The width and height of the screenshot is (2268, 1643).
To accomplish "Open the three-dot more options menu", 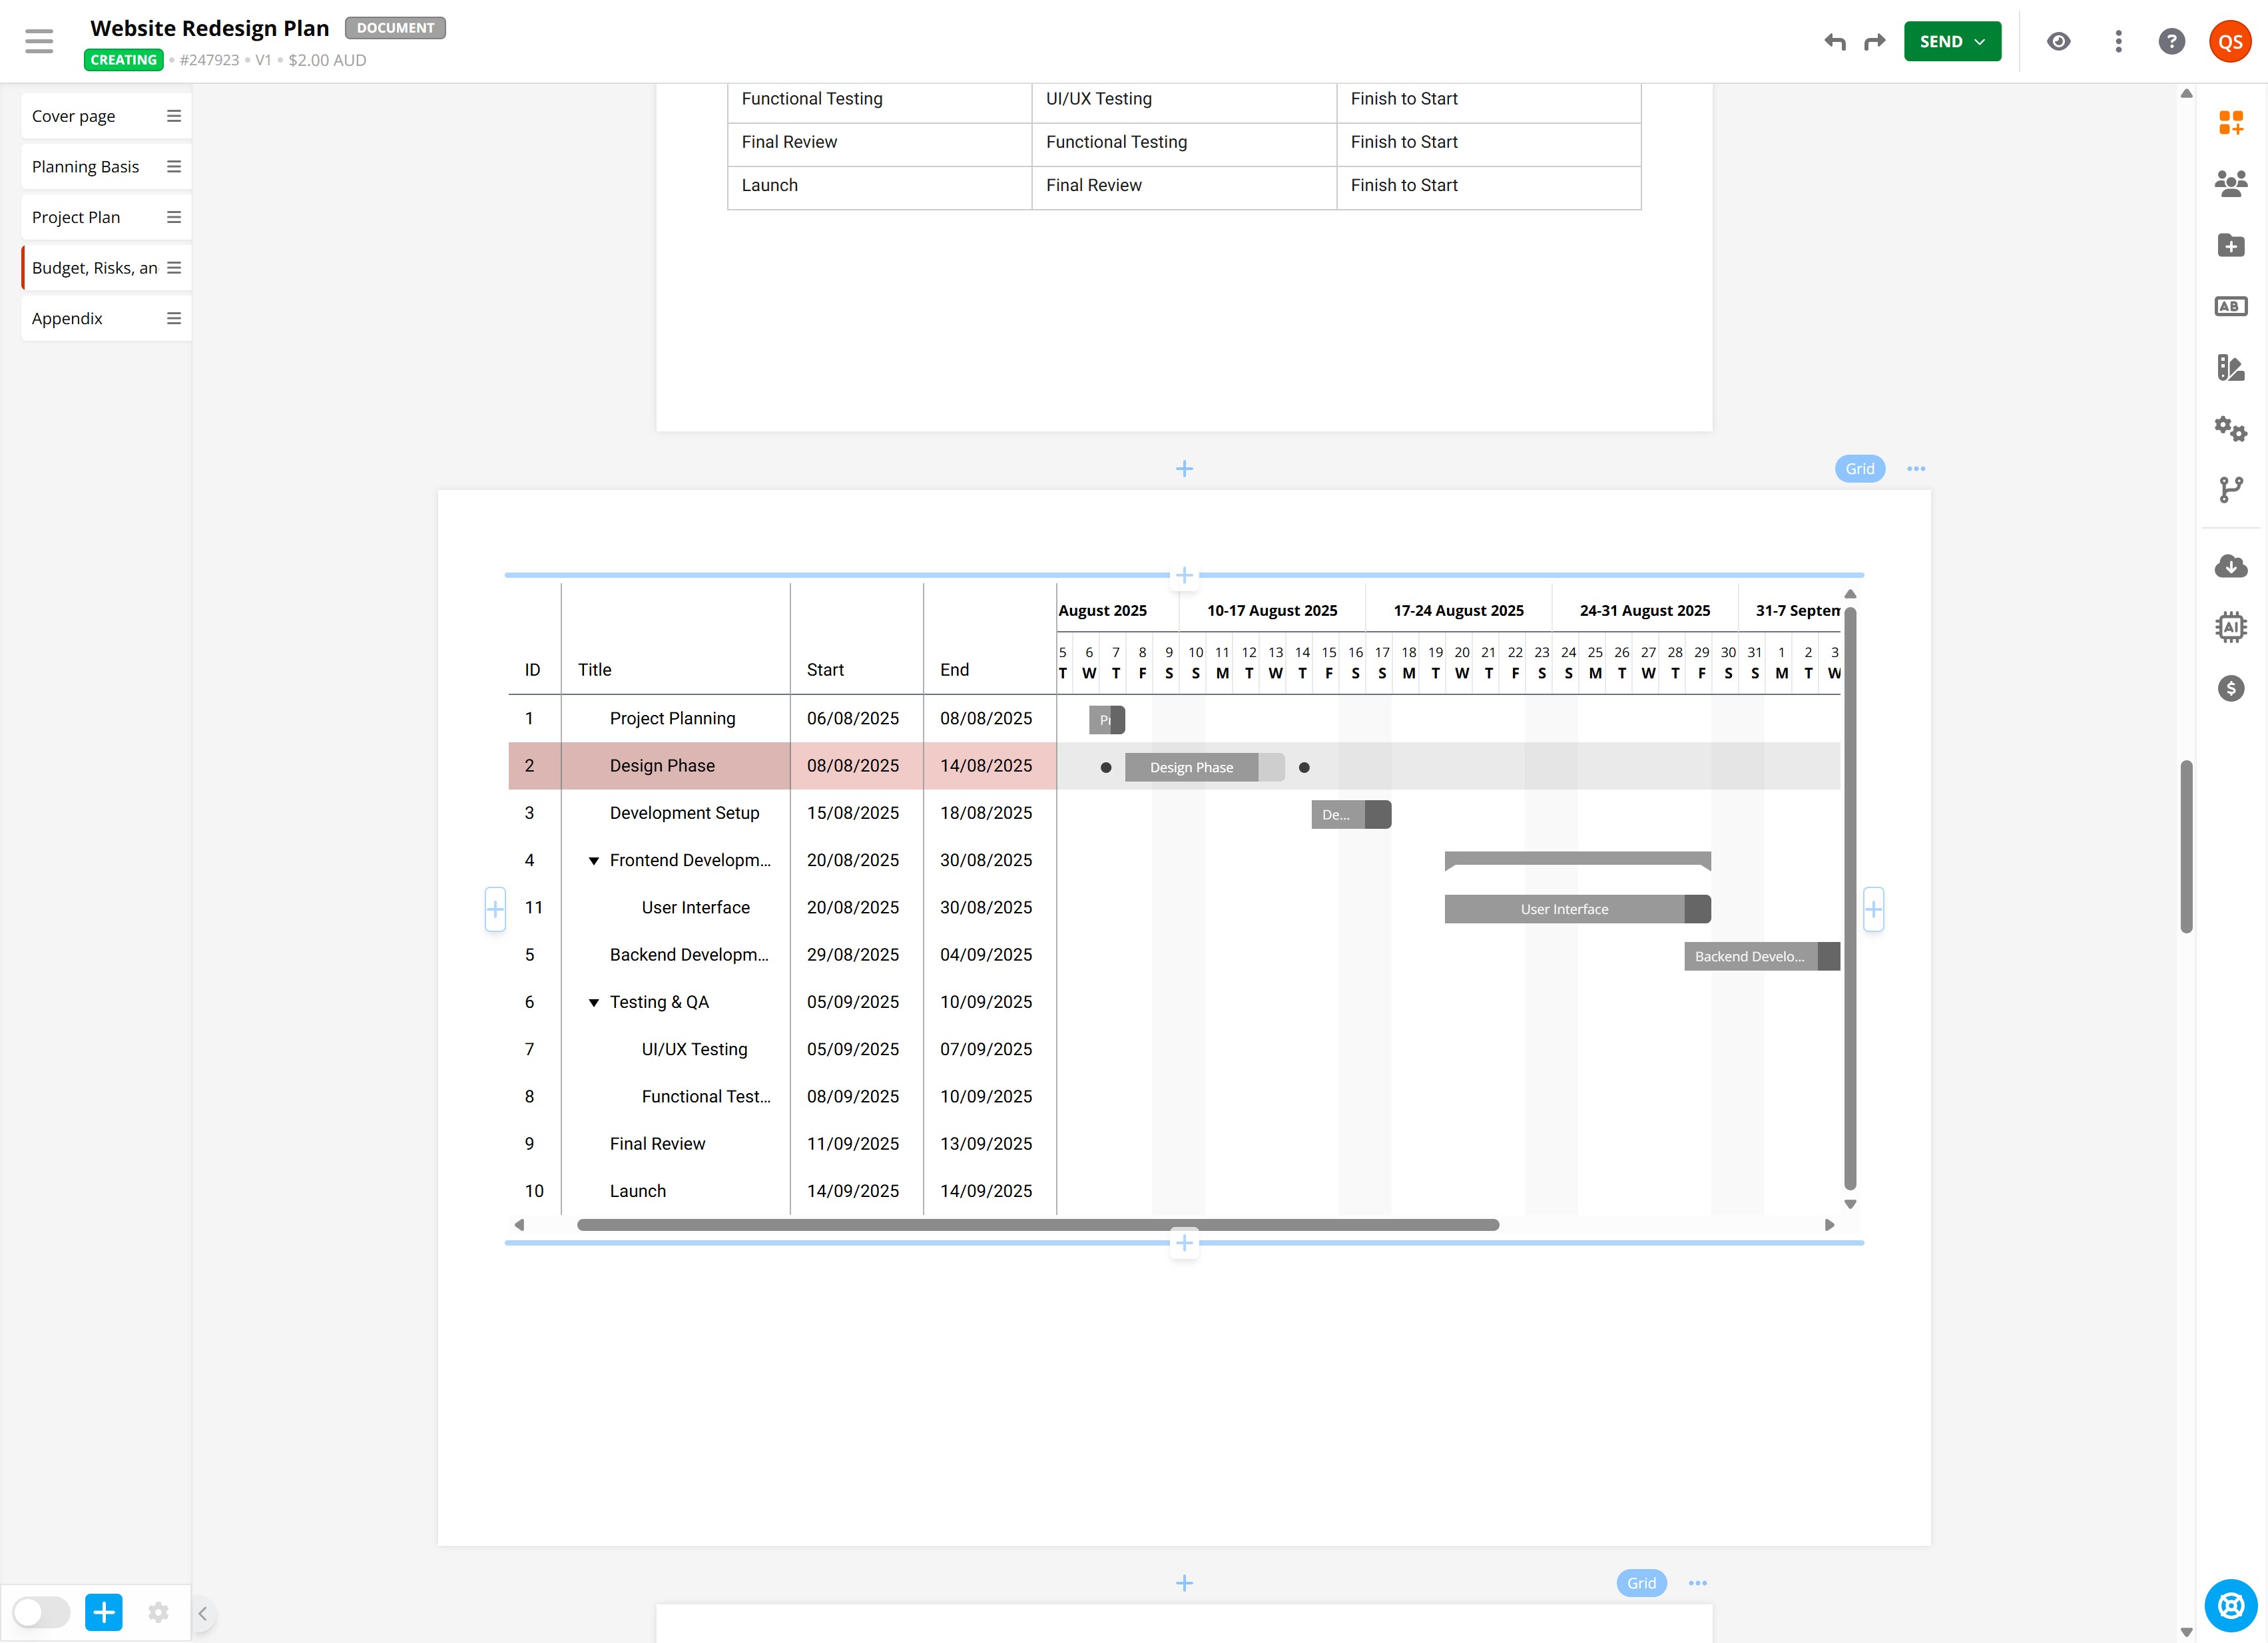I will pyautogui.click(x=2118, y=41).
